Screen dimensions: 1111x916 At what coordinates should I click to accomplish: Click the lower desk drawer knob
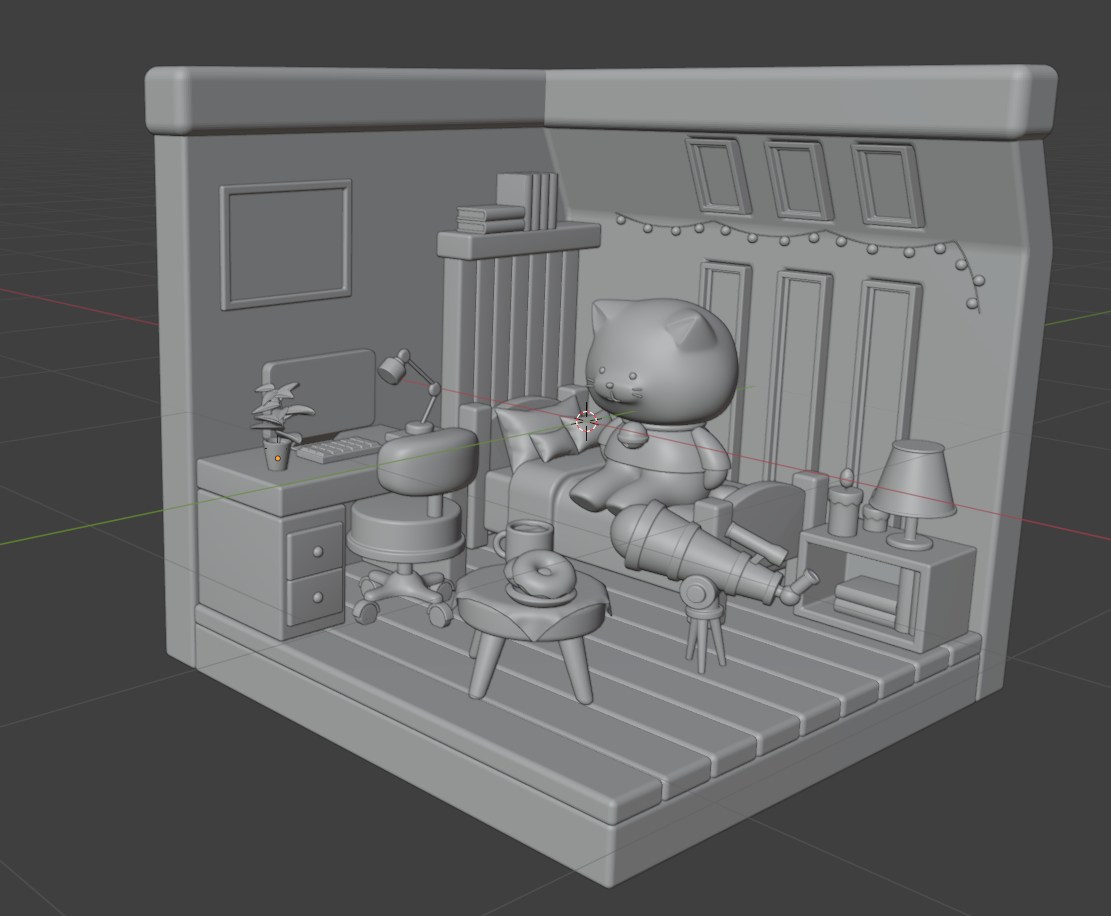click(x=318, y=597)
